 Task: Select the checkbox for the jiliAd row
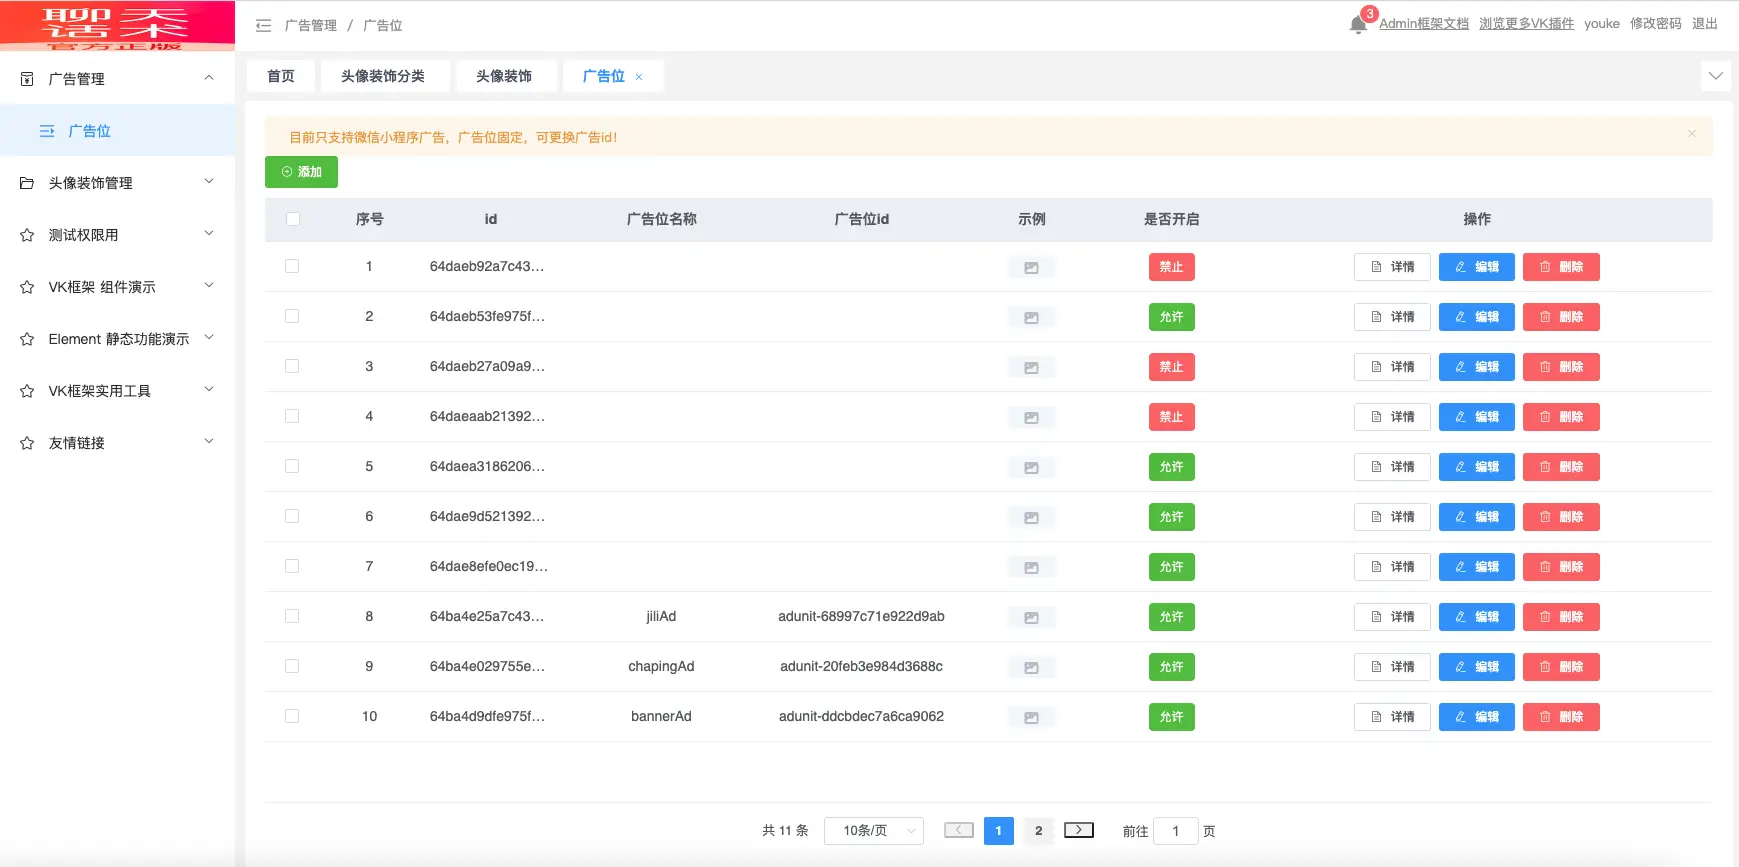[292, 616]
